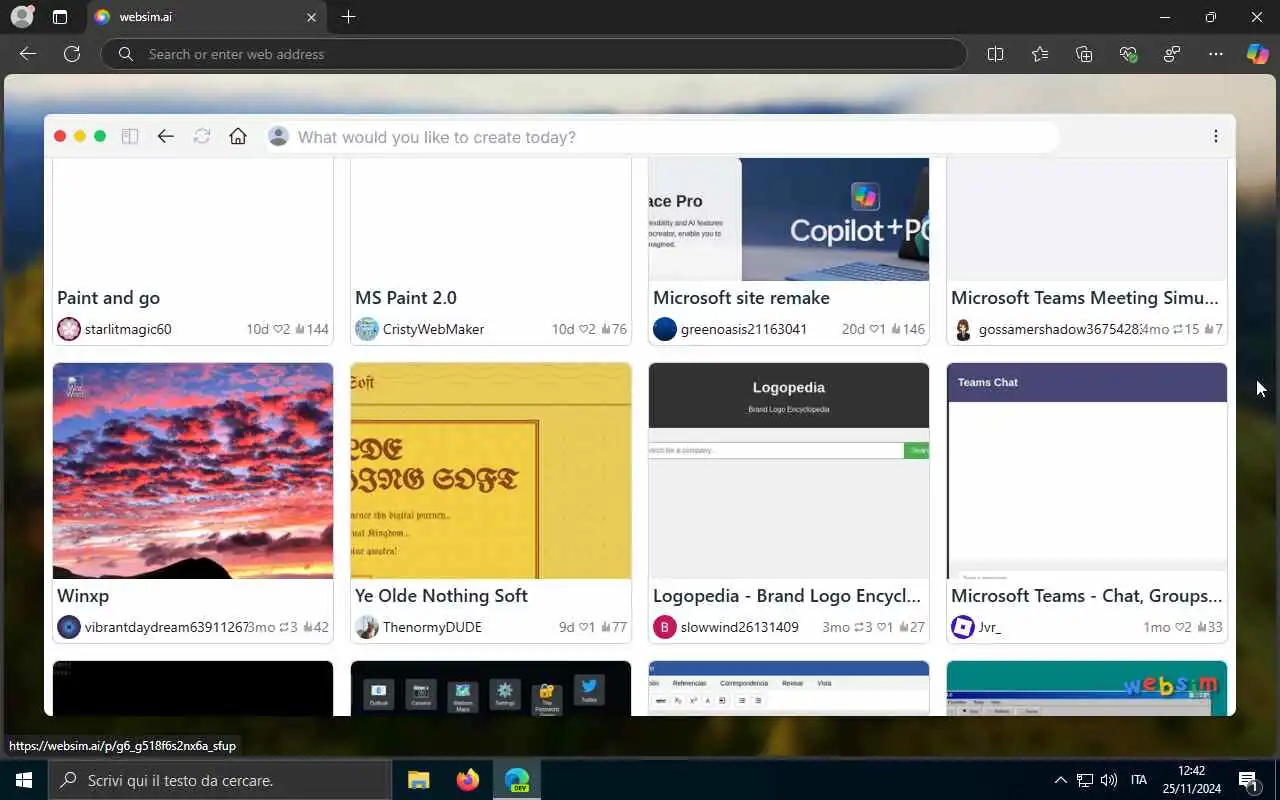1280x800 pixels.
Task: Open gossamershadow user avatar
Action: [x=963, y=329]
